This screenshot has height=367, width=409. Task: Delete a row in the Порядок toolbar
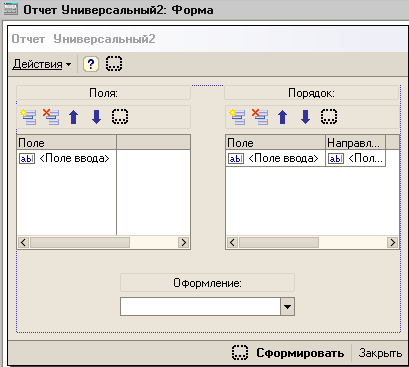click(260, 117)
